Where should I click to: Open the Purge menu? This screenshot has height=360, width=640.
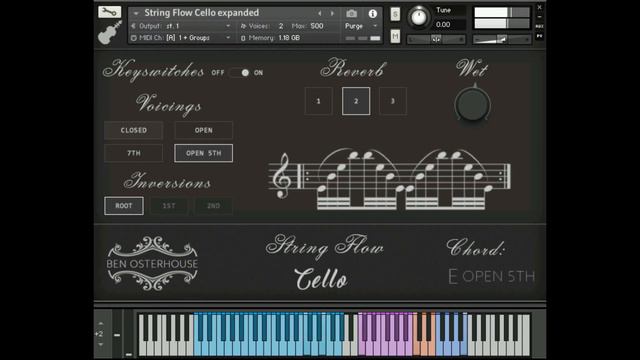coord(361,26)
